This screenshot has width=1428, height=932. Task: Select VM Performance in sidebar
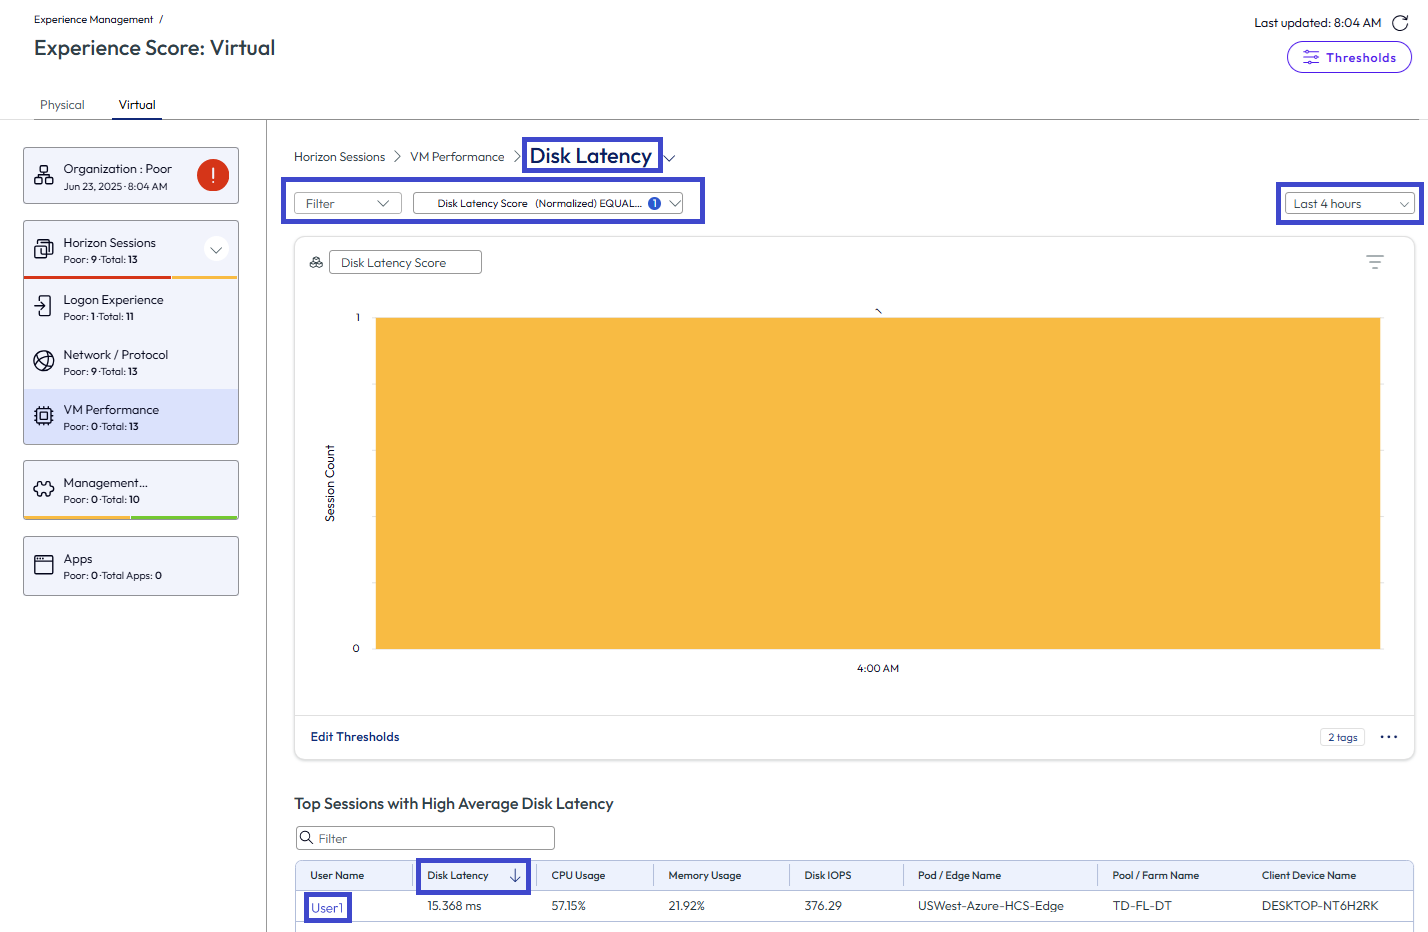[x=131, y=417]
